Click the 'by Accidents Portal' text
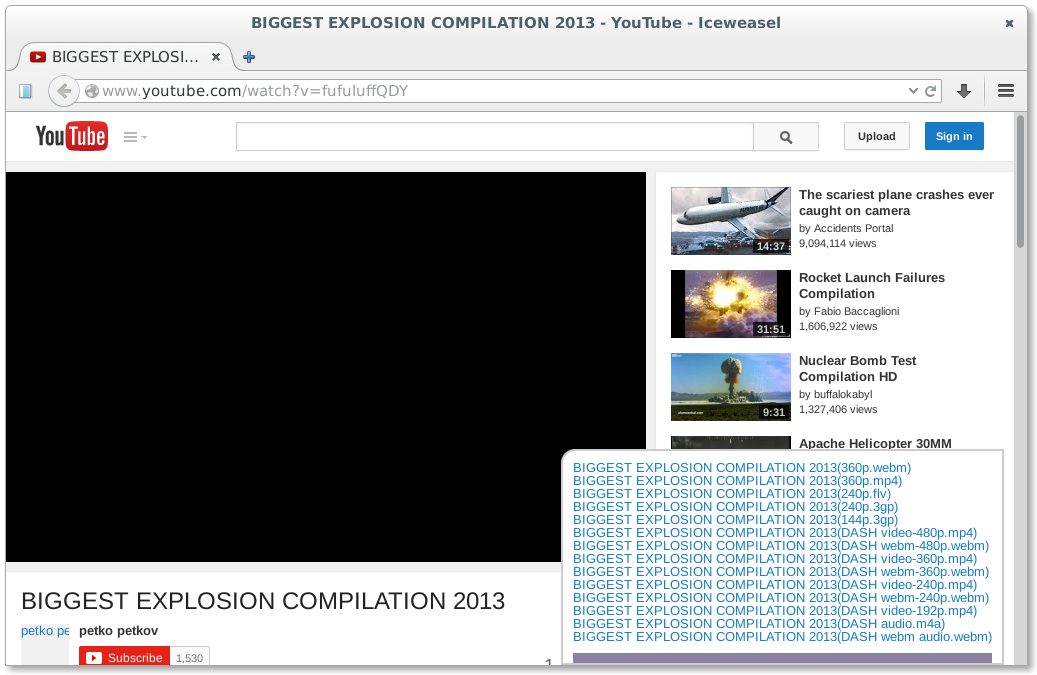Screen dimensions: 1037x675 (x=846, y=228)
